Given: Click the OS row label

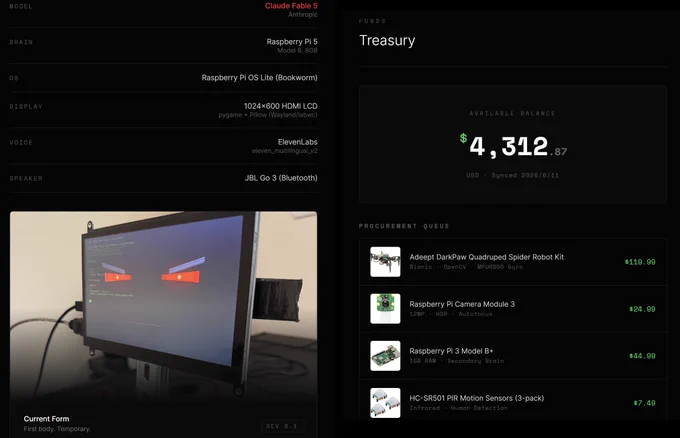Looking at the screenshot, I should (x=14, y=78).
